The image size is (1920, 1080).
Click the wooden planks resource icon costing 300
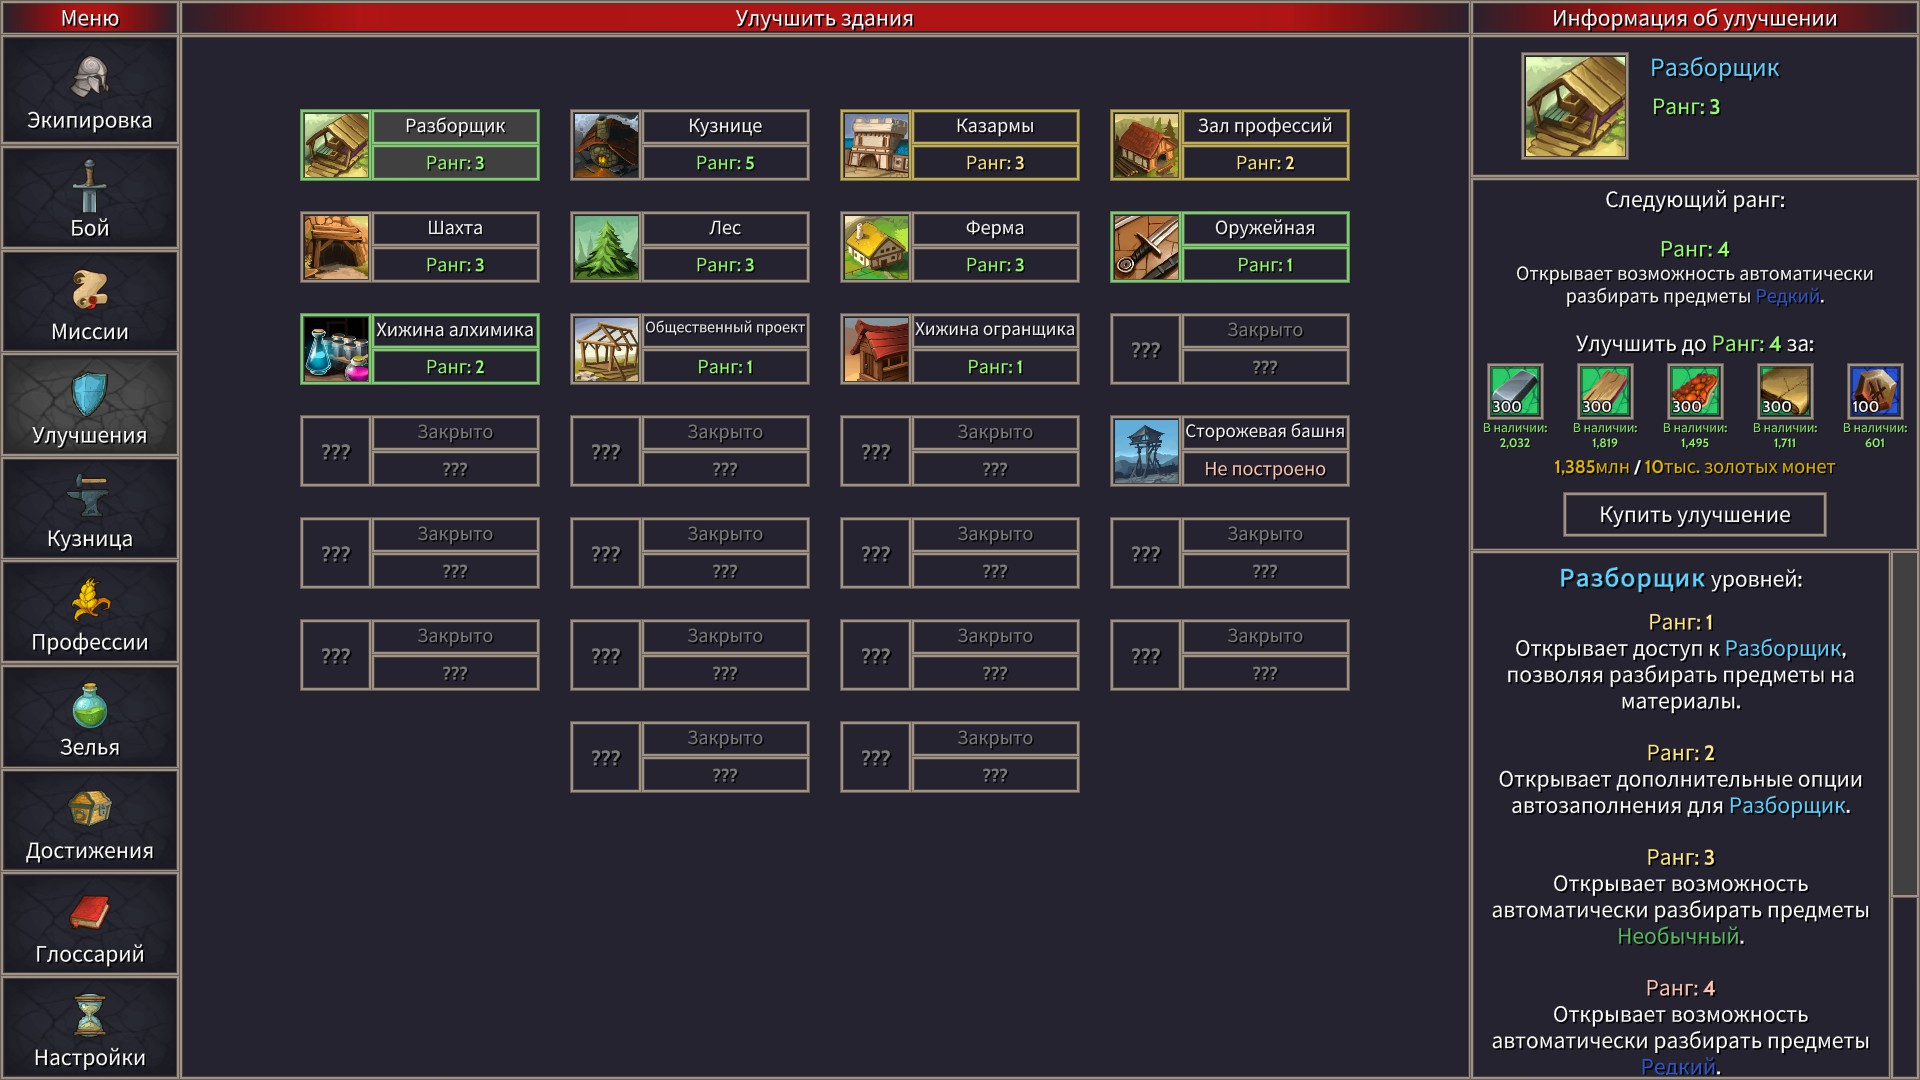[x=1605, y=390]
